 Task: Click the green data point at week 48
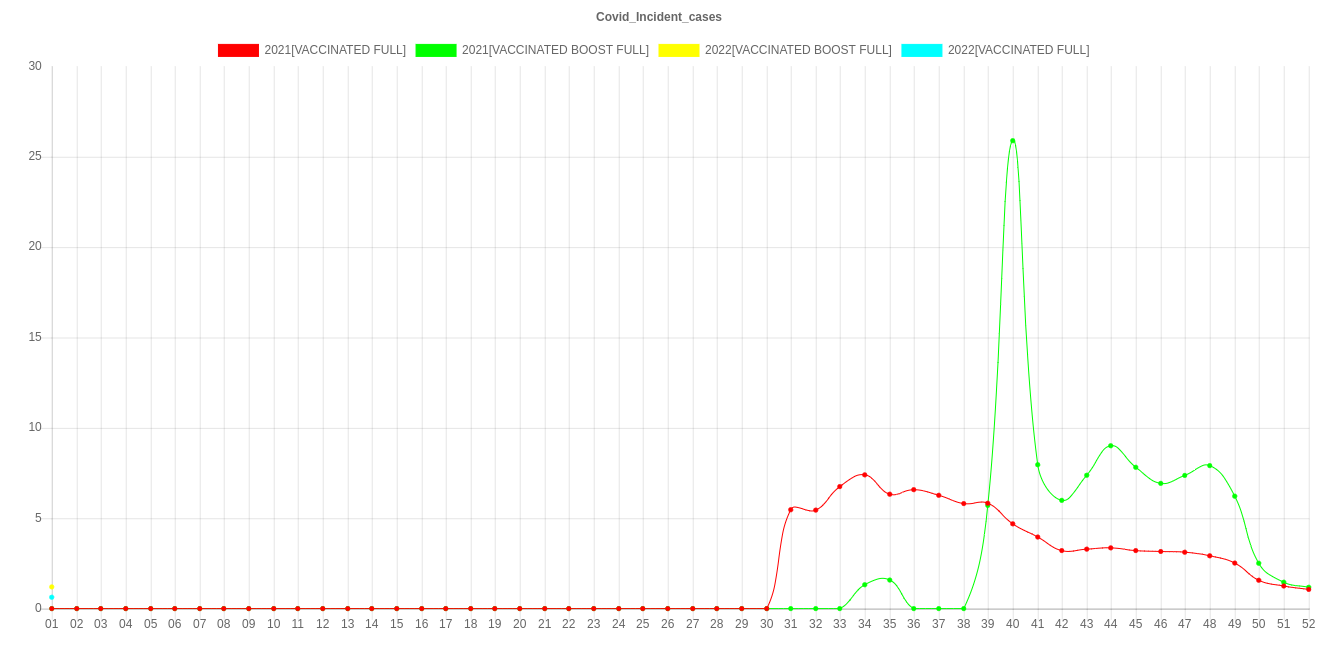tap(1210, 465)
